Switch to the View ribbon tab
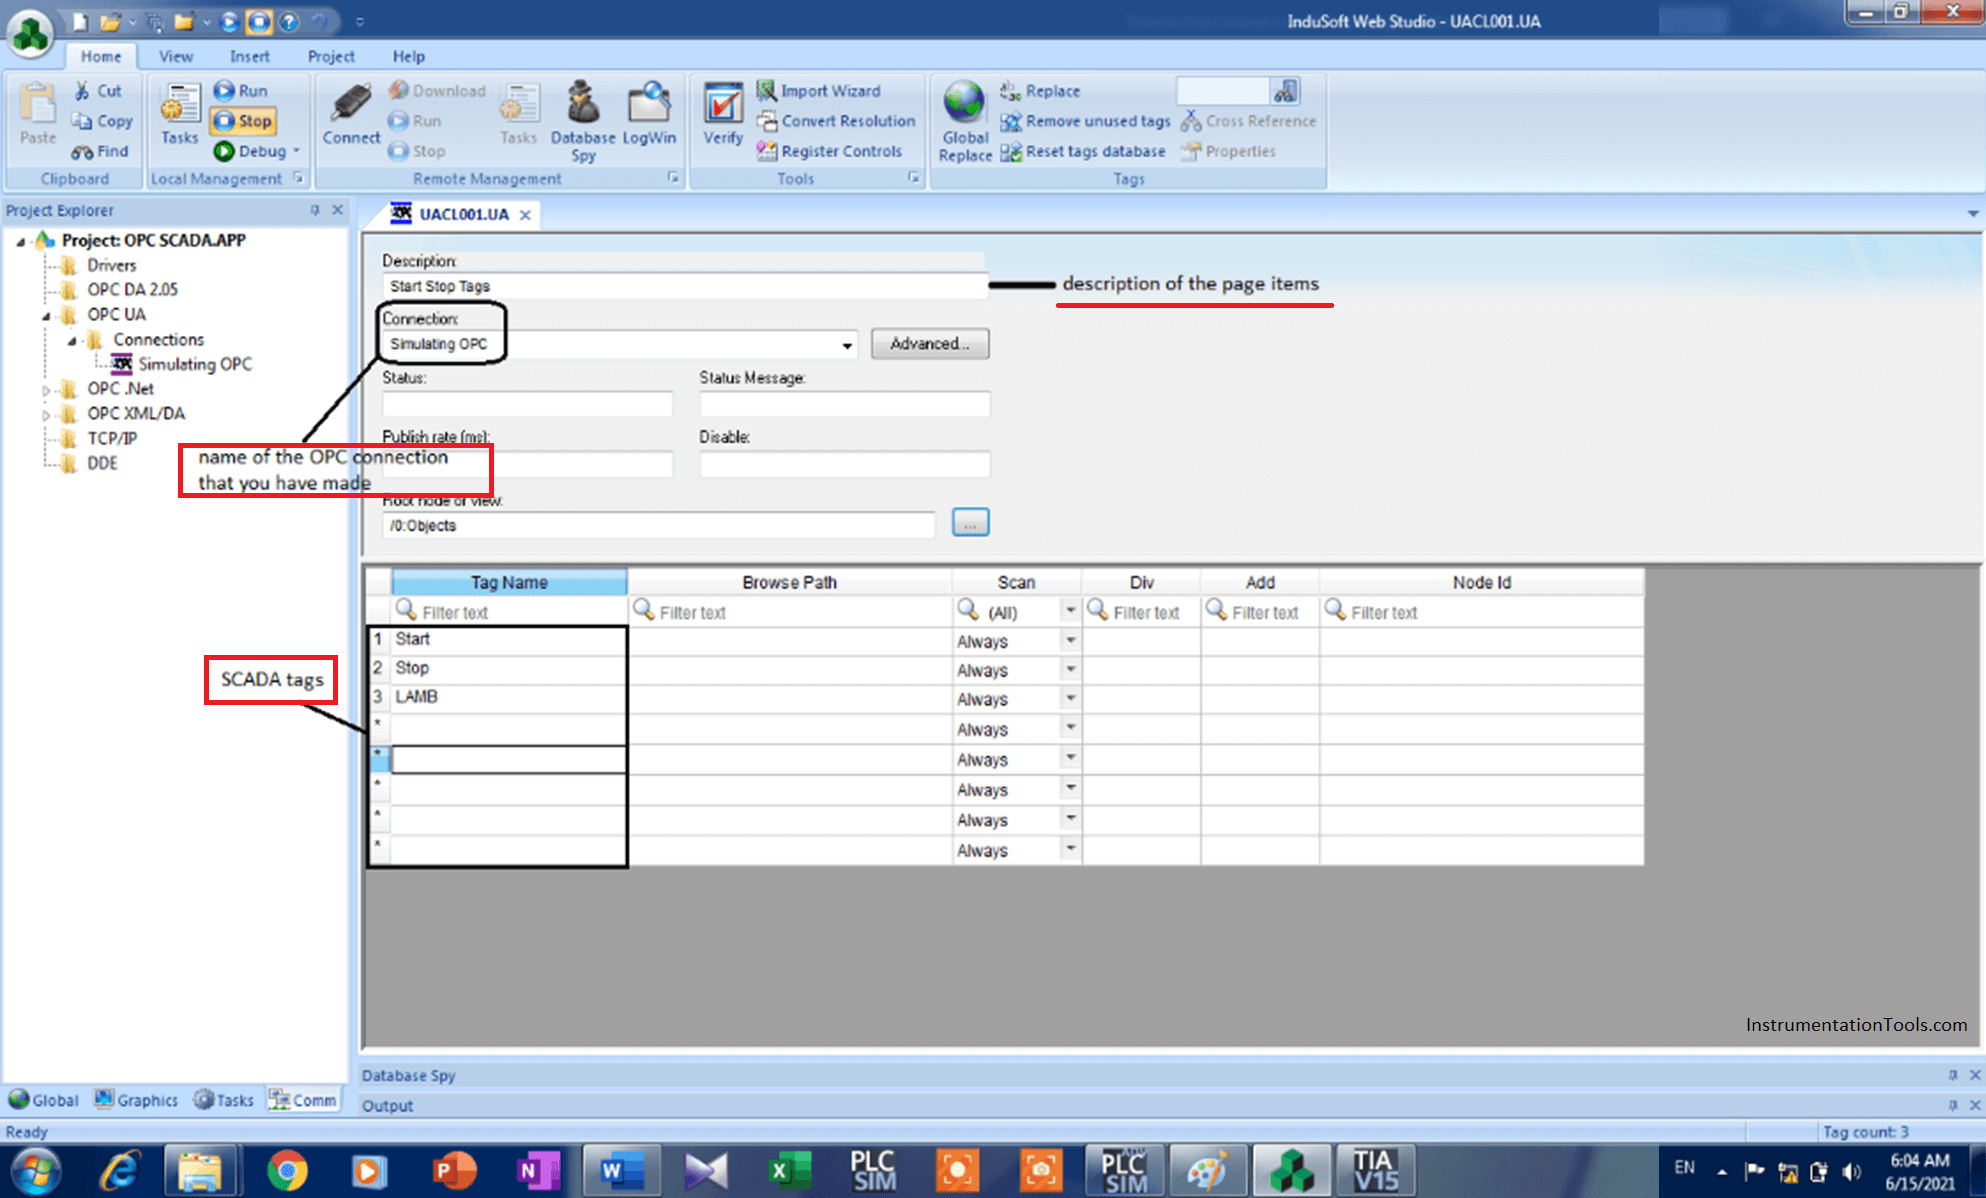Screen dimensions: 1986x1198 point(176,56)
